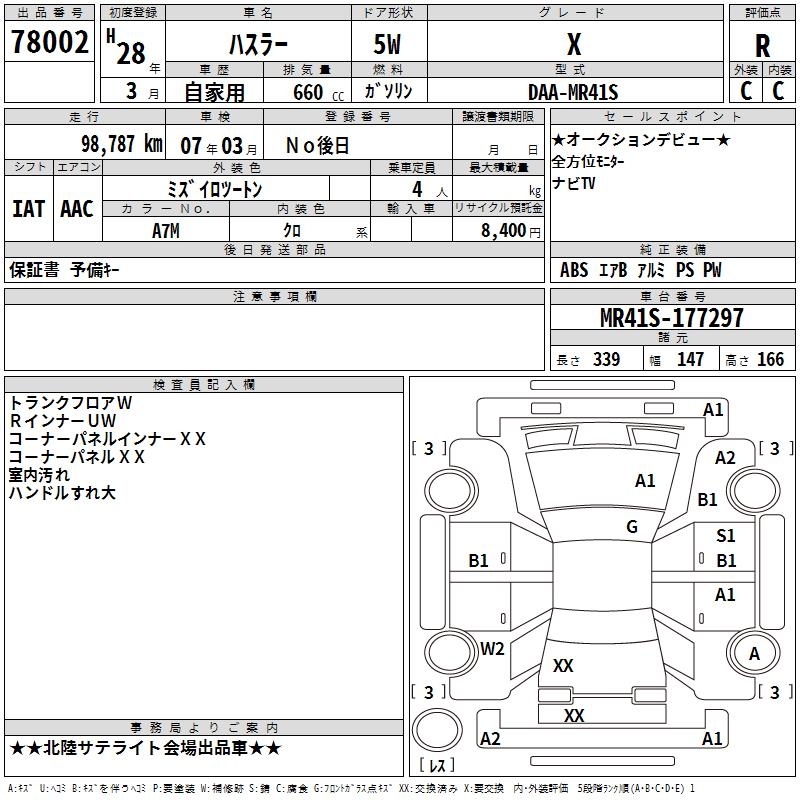Click inspector note ハンドルすれ大
The width and height of the screenshot is (800, 800).
tap(62, 492)
